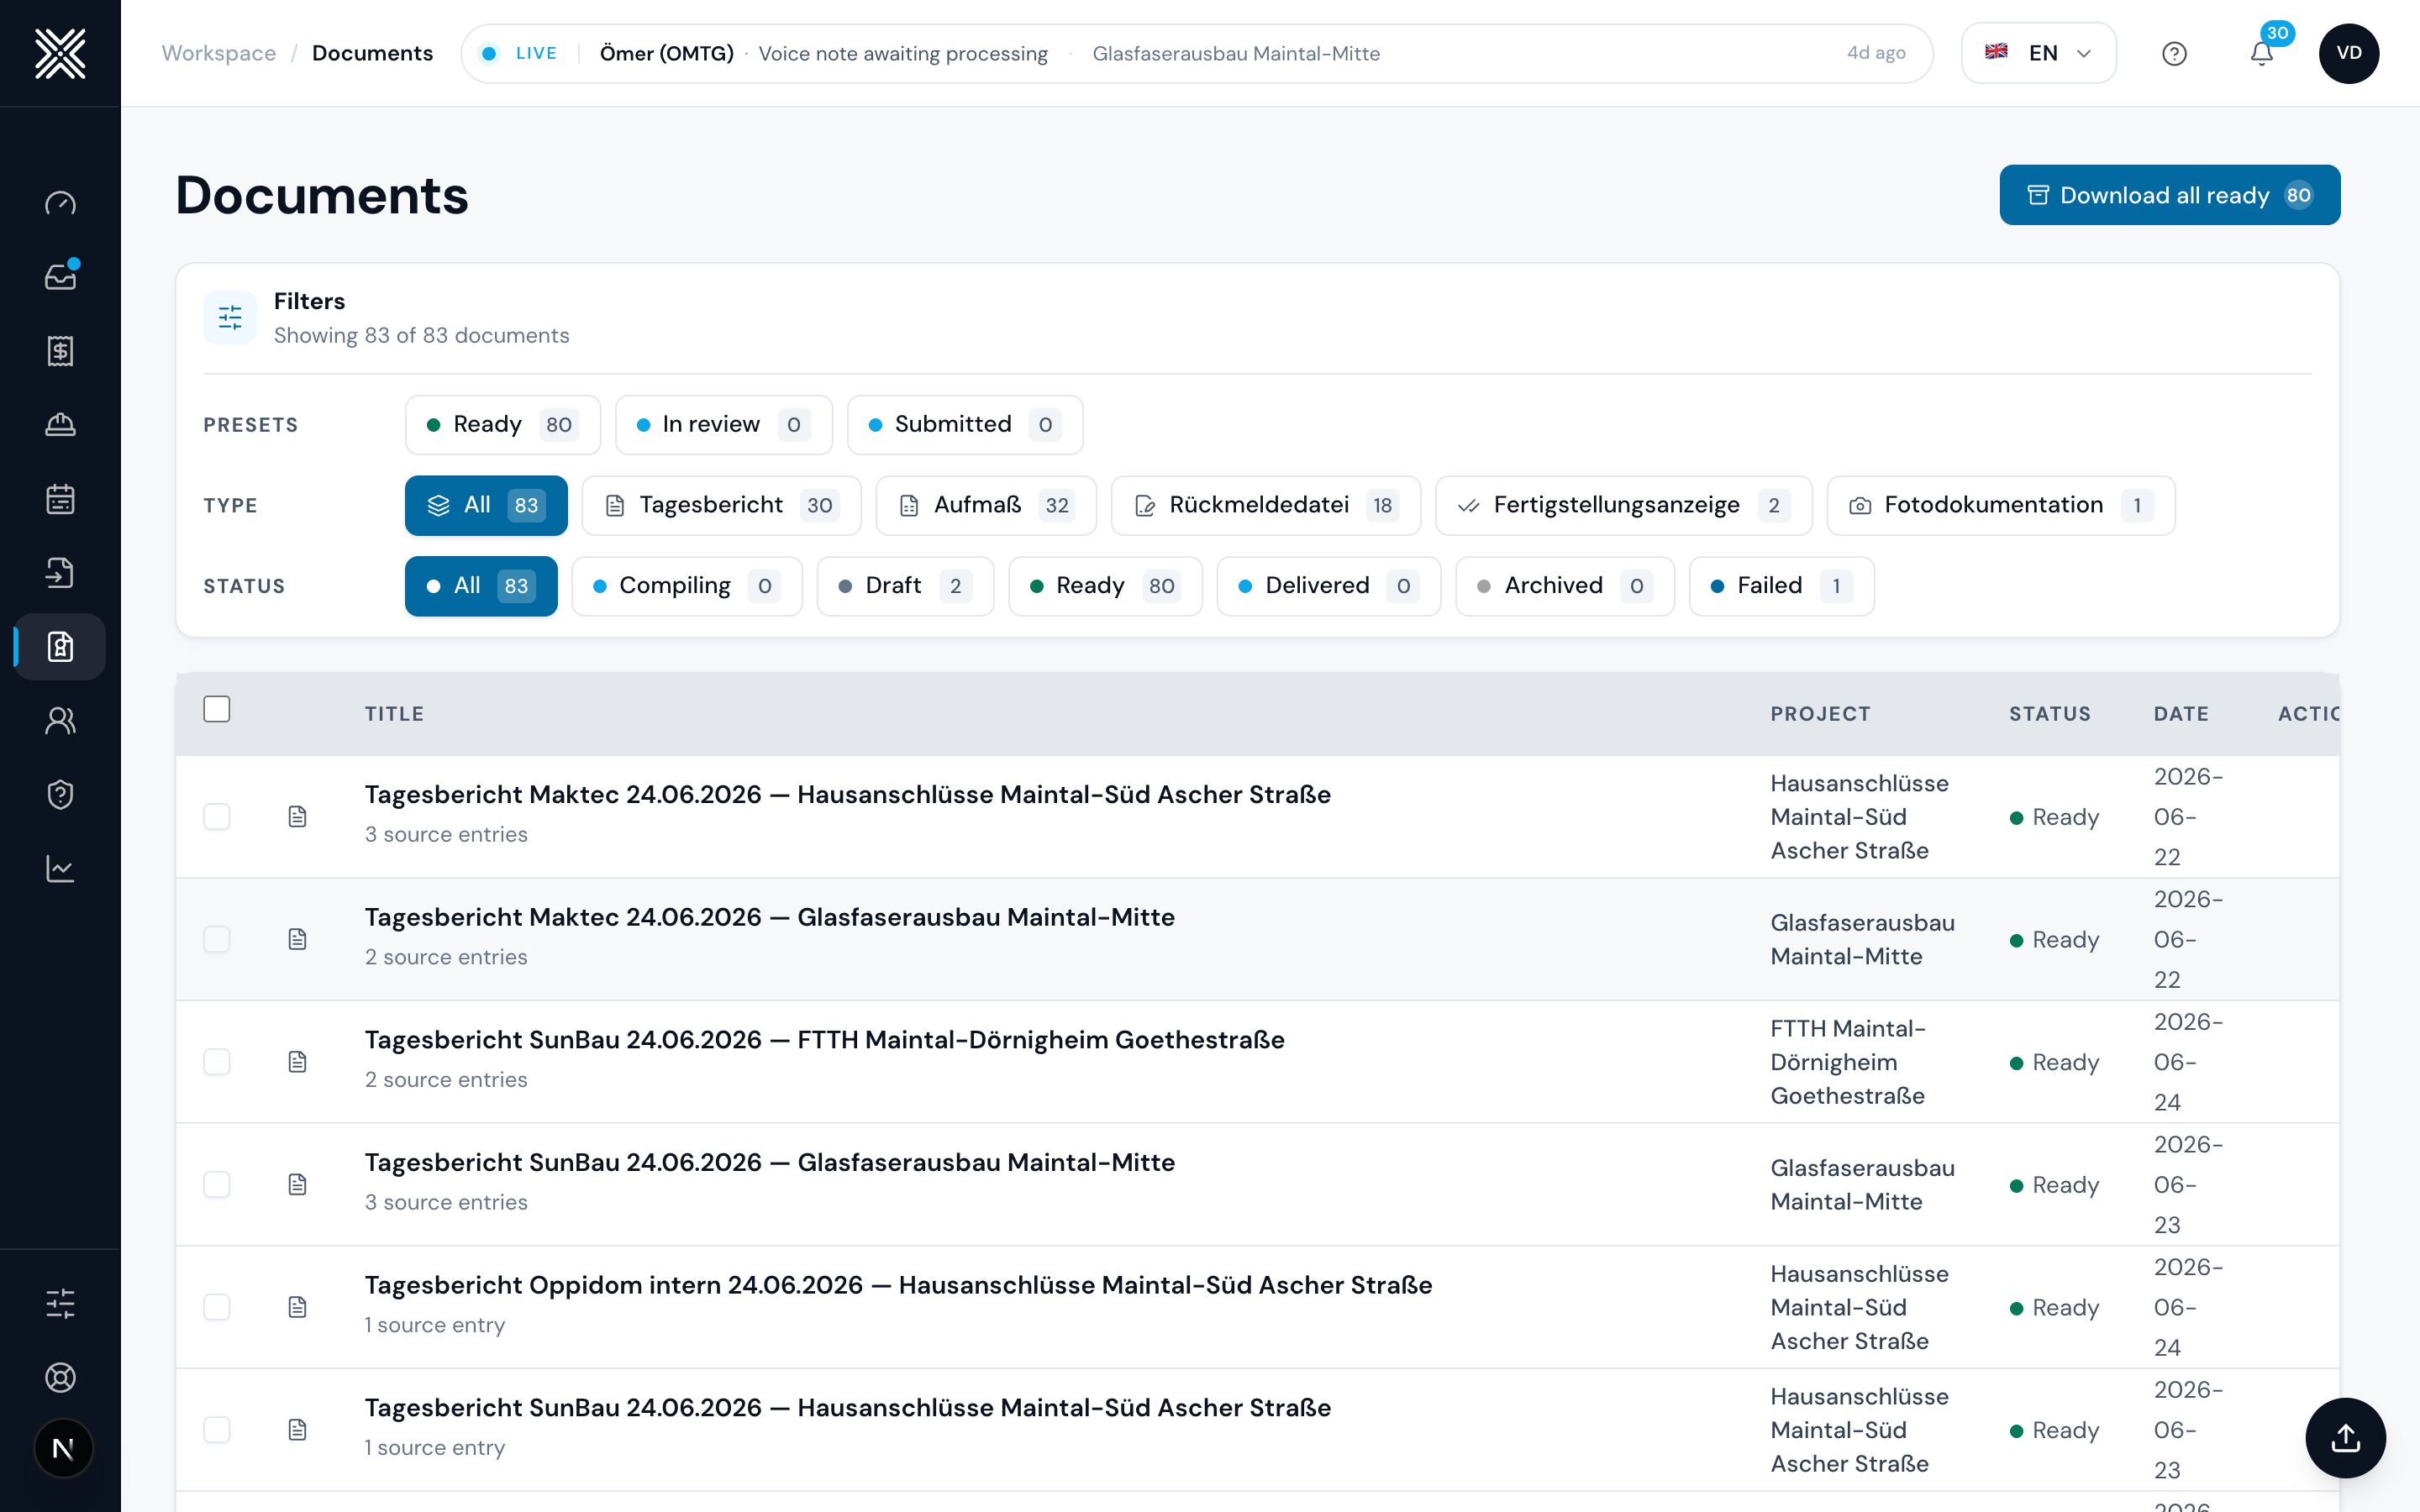Viewport: 2420px width, 1512px height.
Task: Open the calendar sidebar icon
Action: 60,499
